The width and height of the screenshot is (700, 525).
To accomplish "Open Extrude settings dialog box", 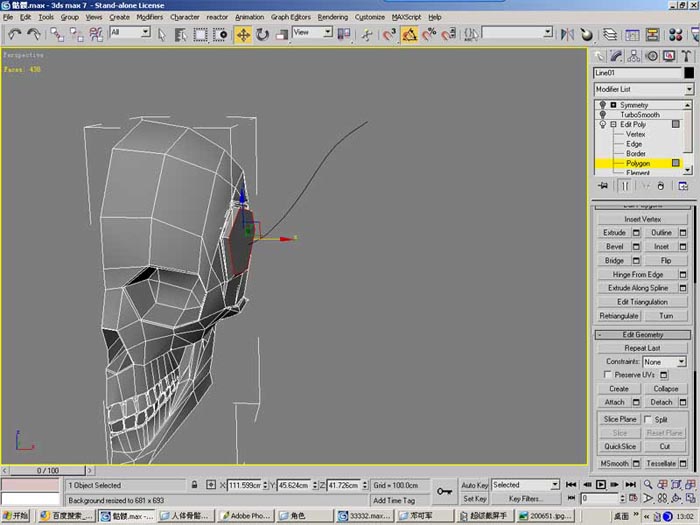I will (636, 233).
